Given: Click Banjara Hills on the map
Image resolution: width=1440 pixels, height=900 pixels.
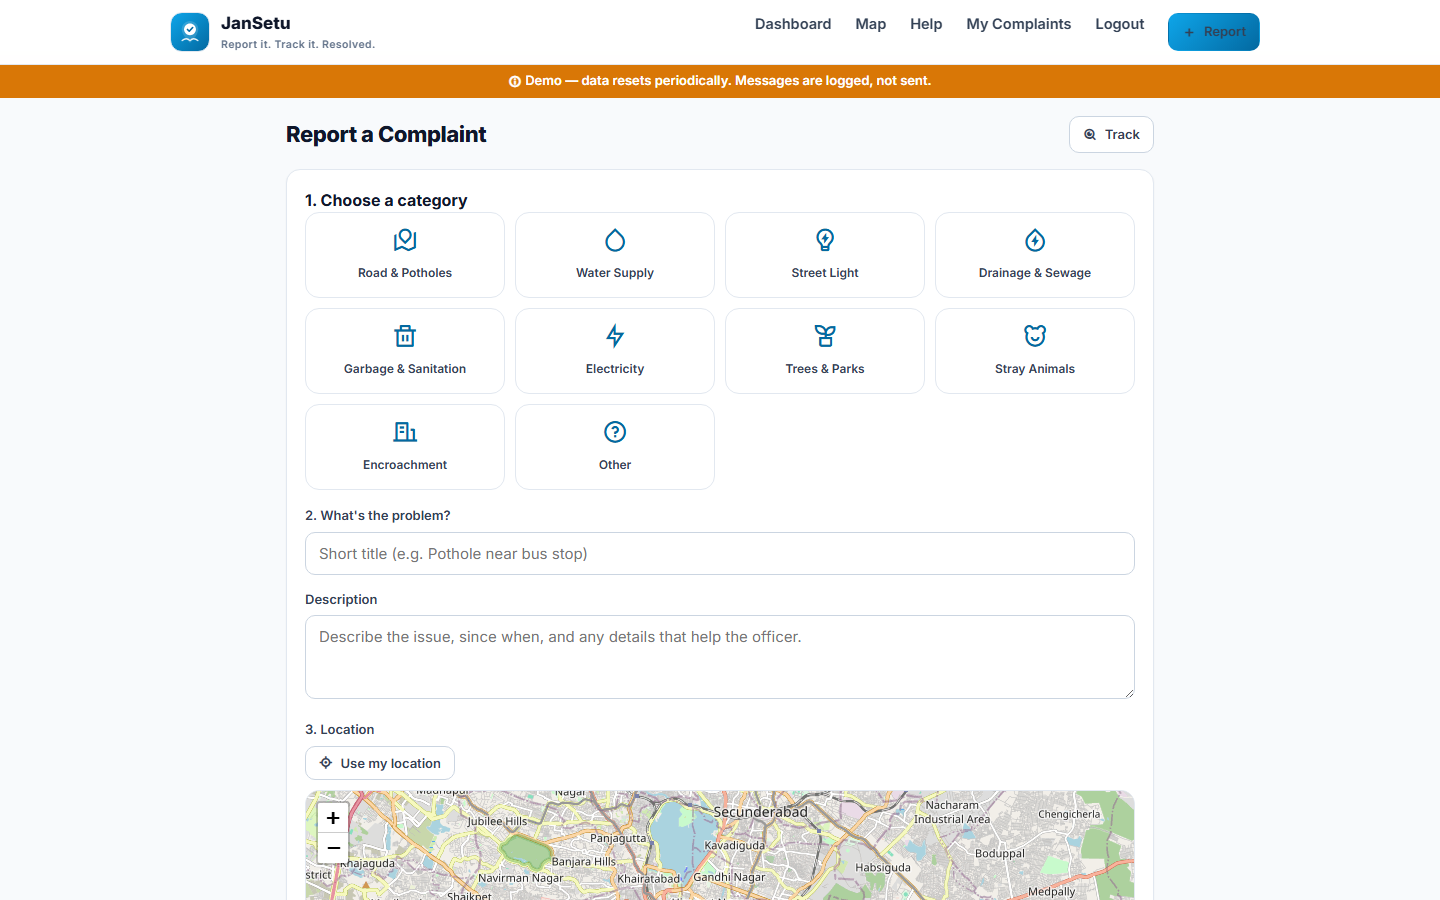Looking at the screenshot, I should pyautogui.click(x=584, y=861).
